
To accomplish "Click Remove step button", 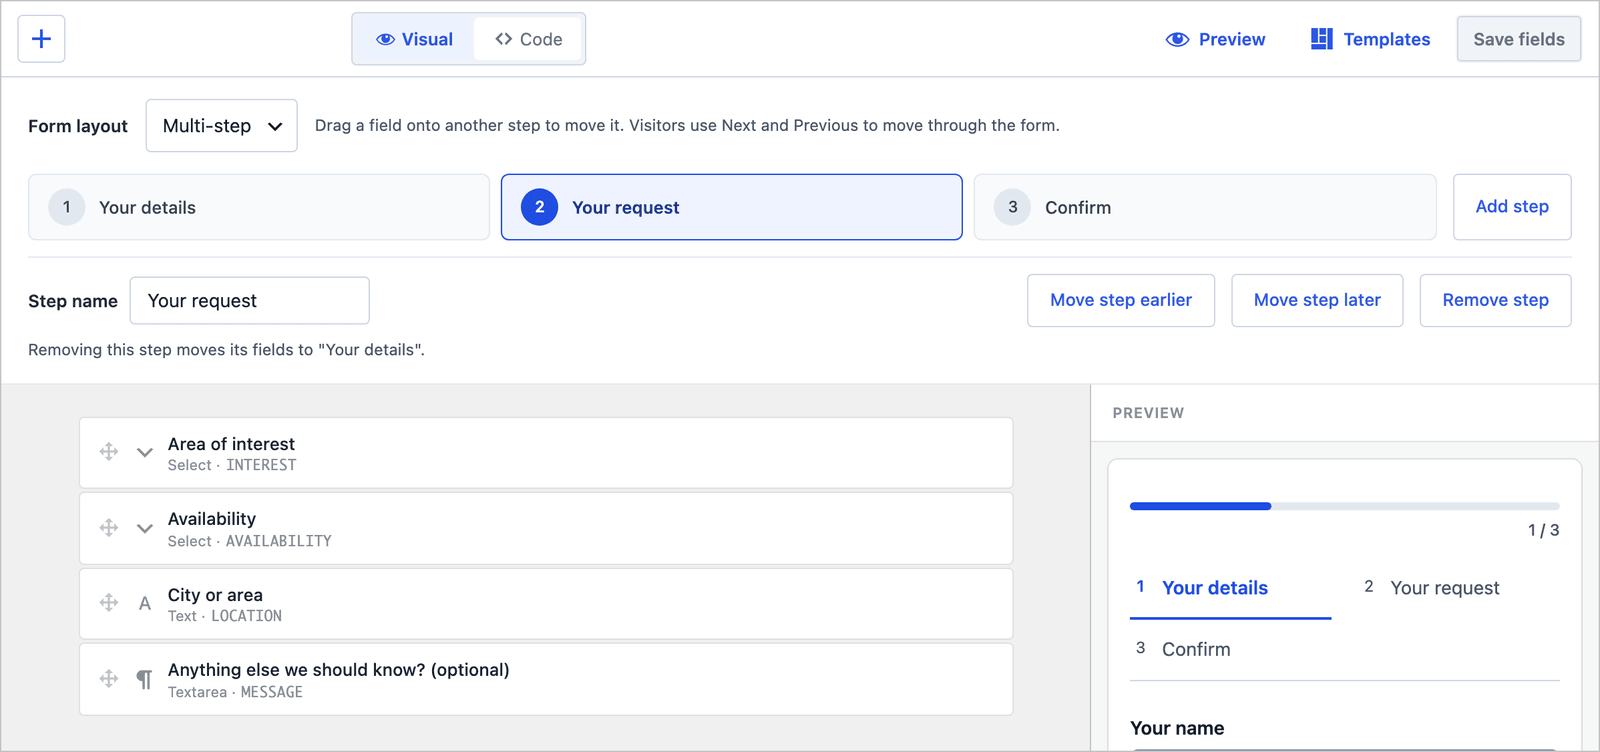I will click(x=1495, y=300).
